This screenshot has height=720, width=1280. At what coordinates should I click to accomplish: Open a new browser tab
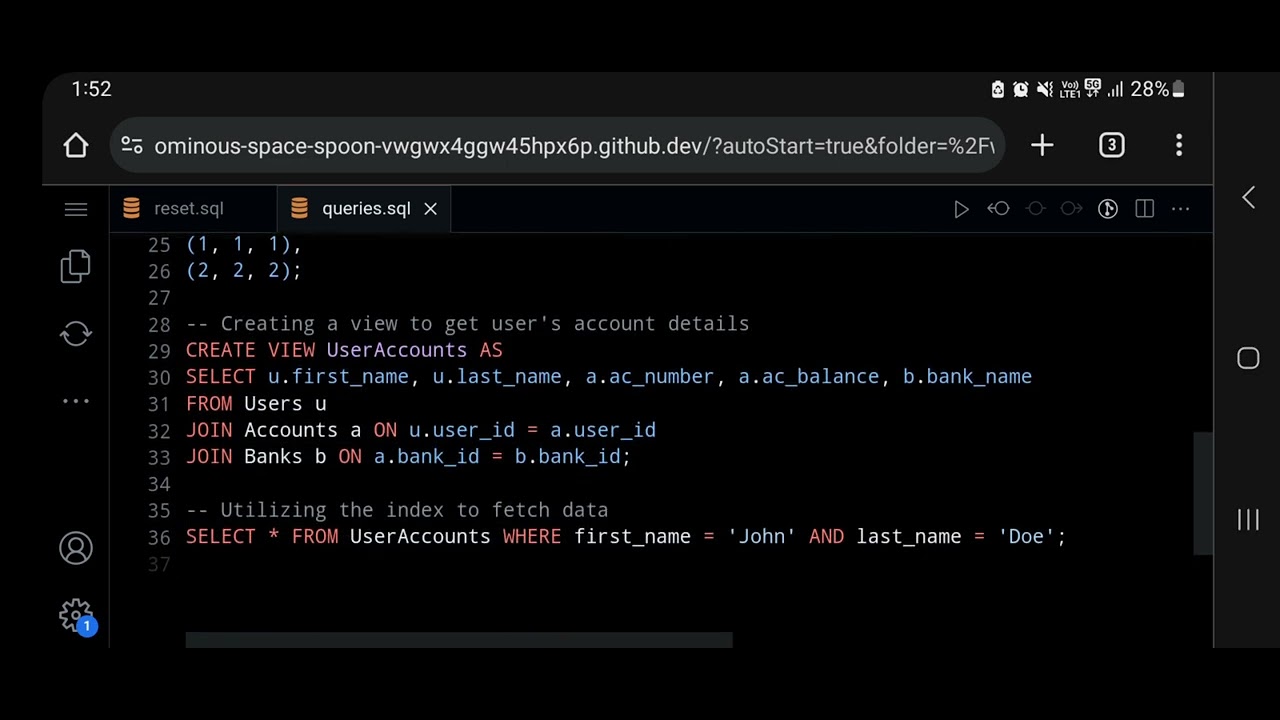pyautogui.click(x=1042, y=146)
